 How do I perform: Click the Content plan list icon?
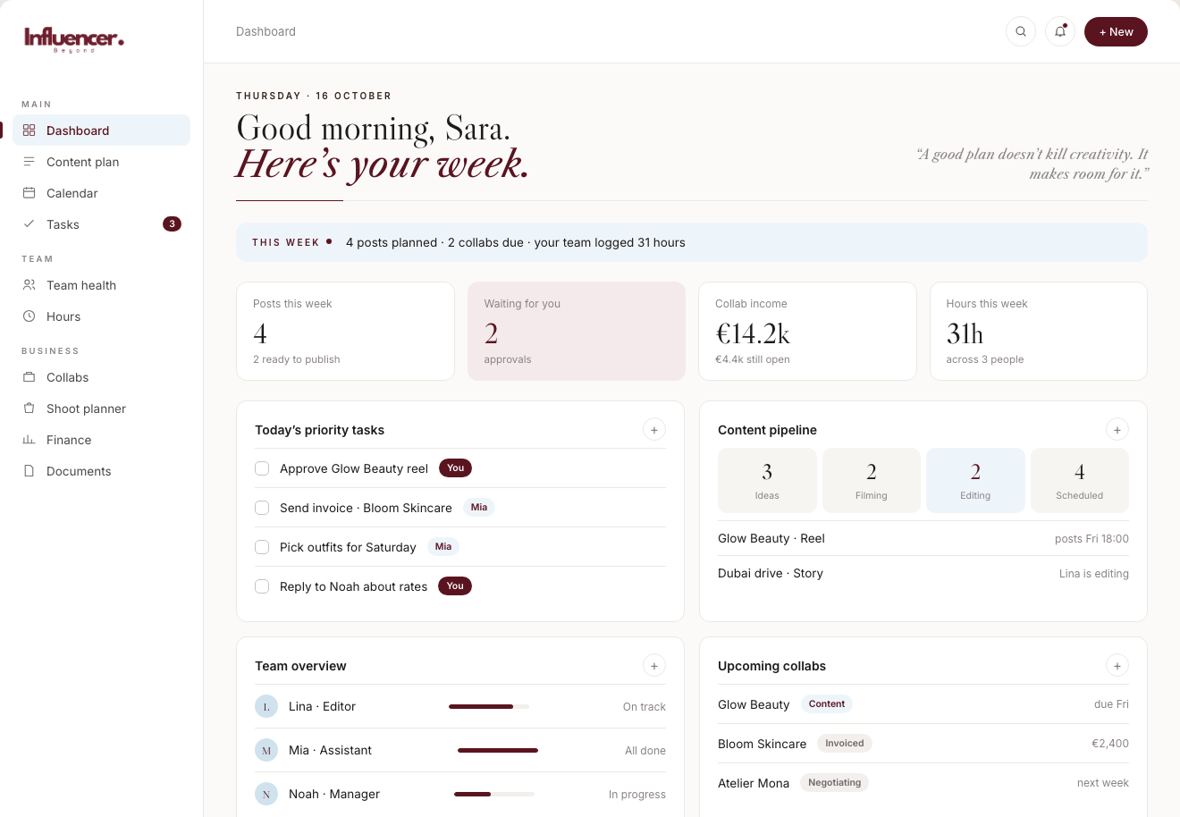click(29, 162)
